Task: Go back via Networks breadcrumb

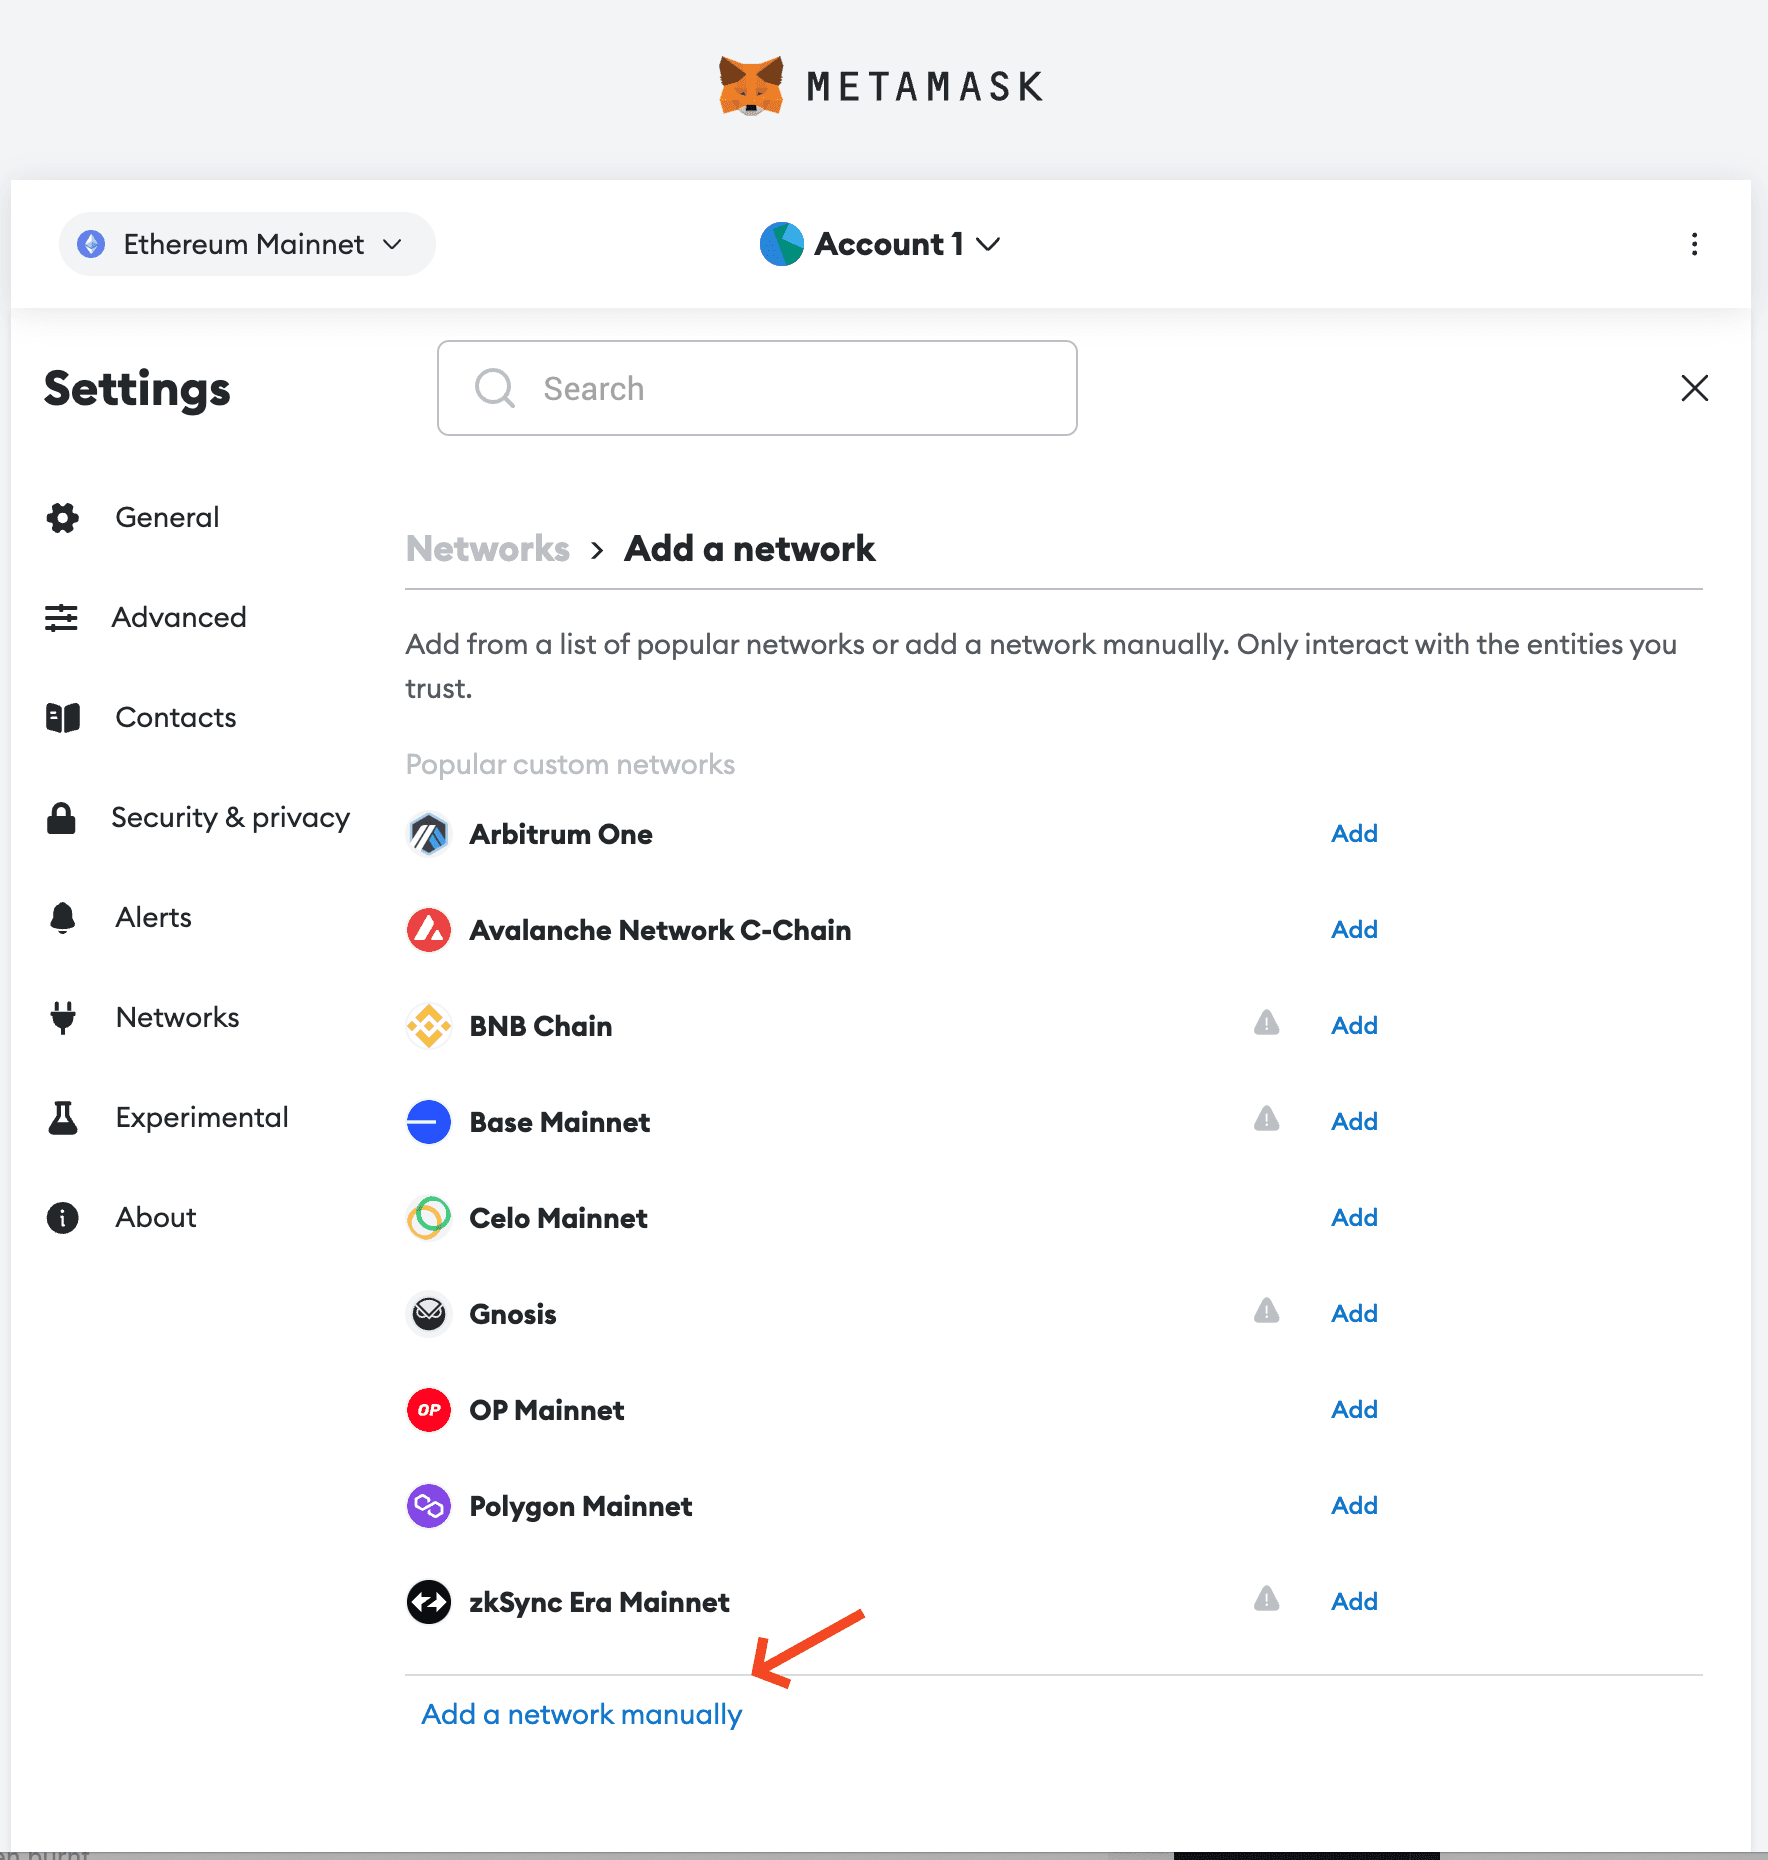Action: [487, 549]
